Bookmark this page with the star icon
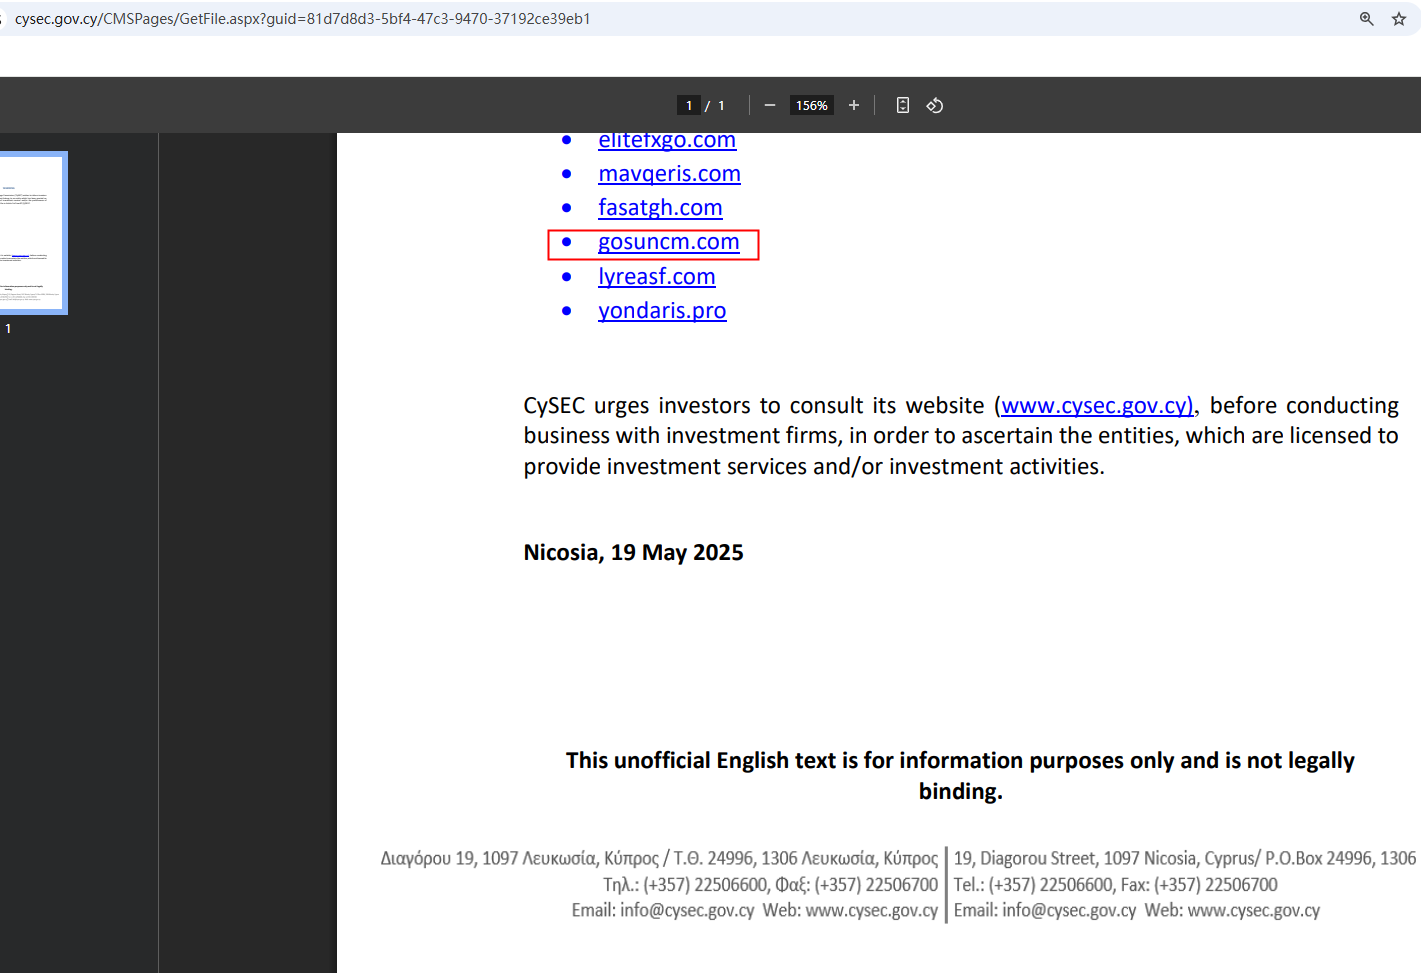The image size is (1421, 973). (x=1398, y=19)
